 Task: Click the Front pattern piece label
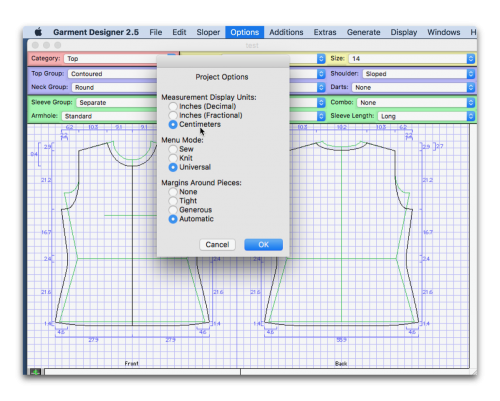[132, 363]
